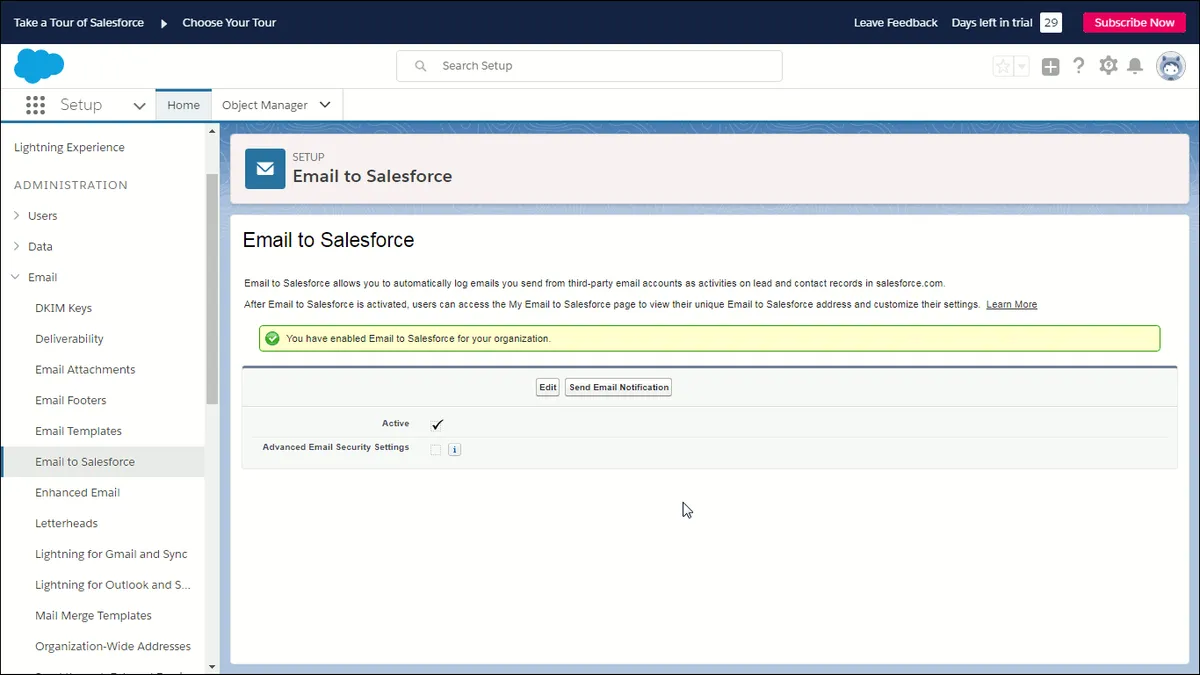1200x675 pixels.
Task: Open the Object Manager tab dropdown arrow
Action: pos(325,105)
